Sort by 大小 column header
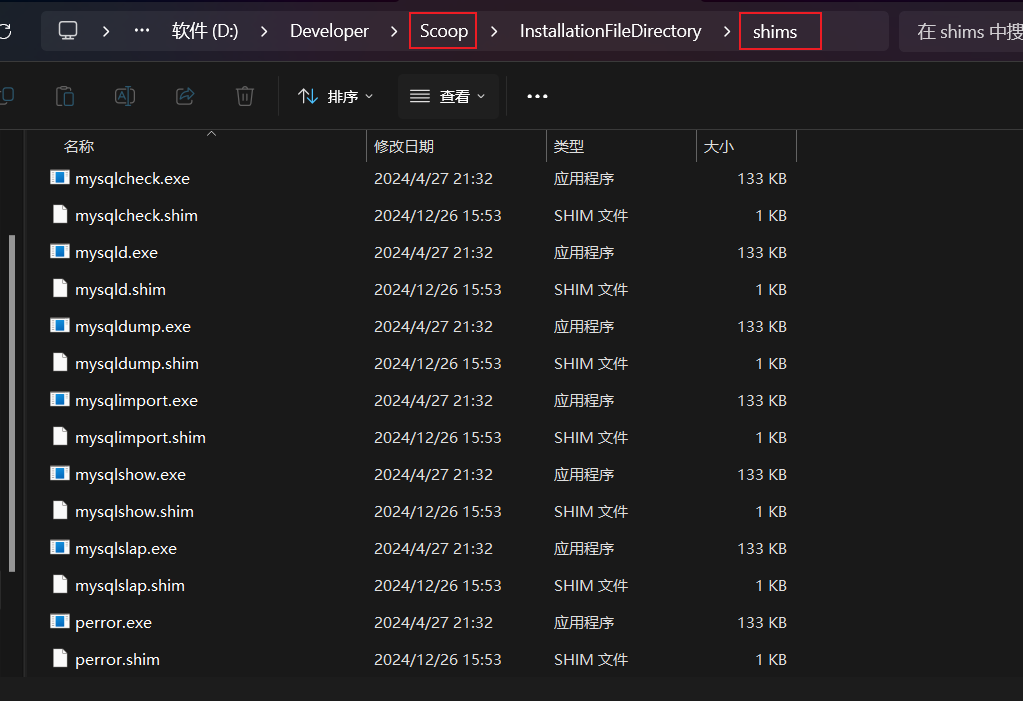1023x701 pixels. [x=746, y=146]
